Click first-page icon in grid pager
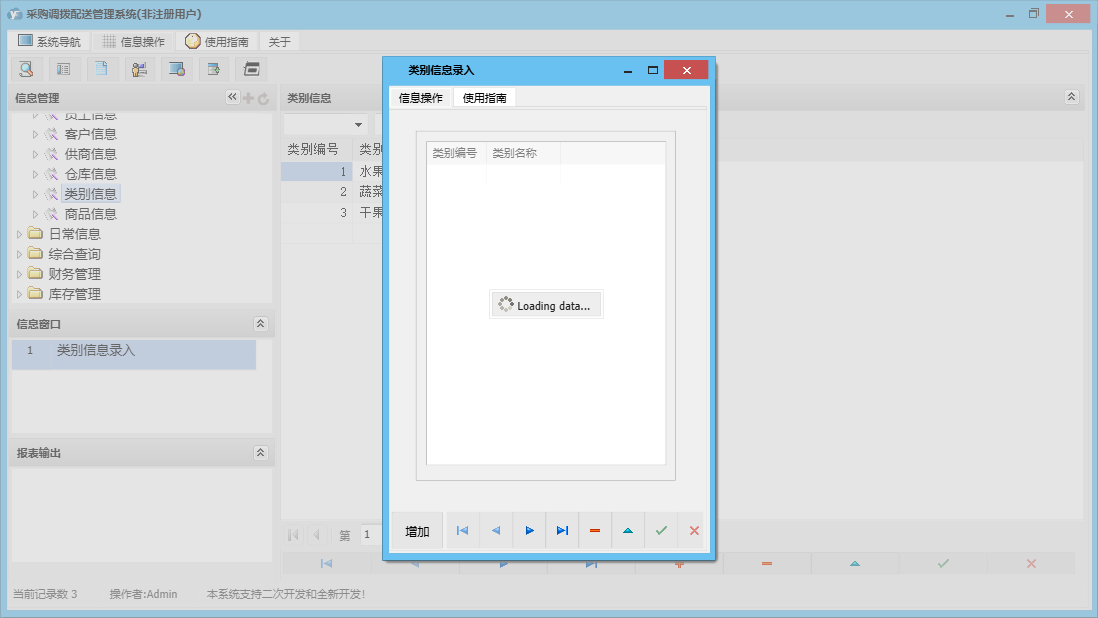 click(x=293, y=535)
